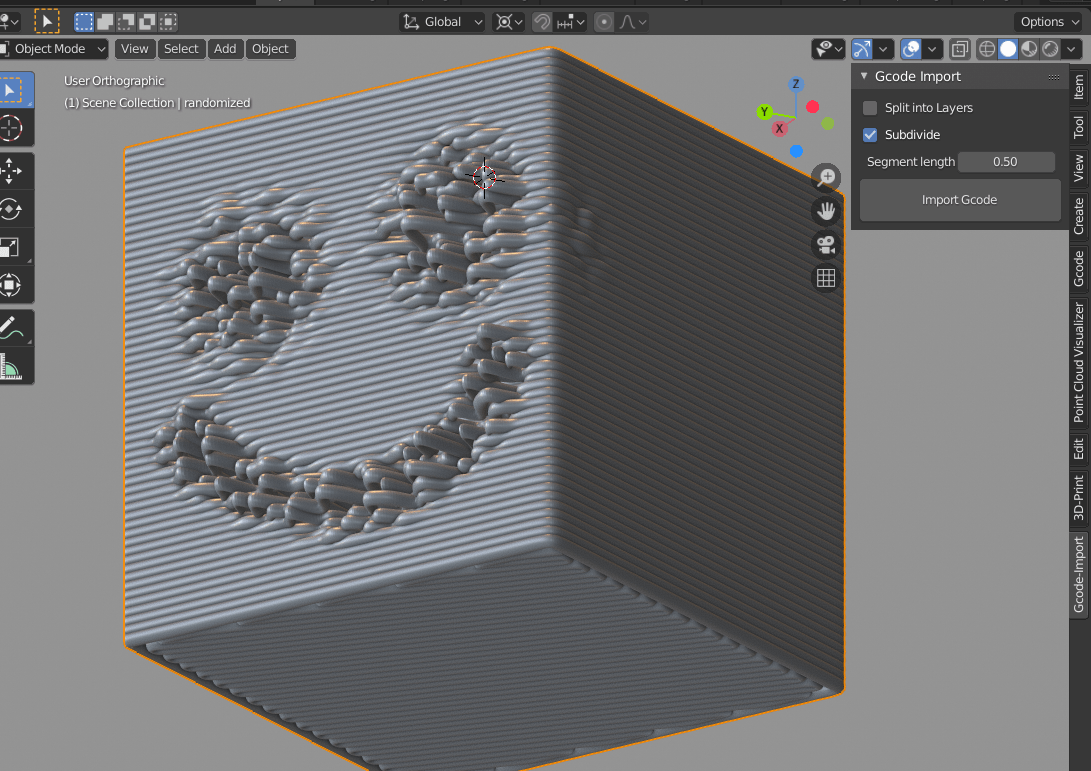Open the Object Mode dropdown
The width and height of the screenshot is (1091, 771).
pos(55,48)
